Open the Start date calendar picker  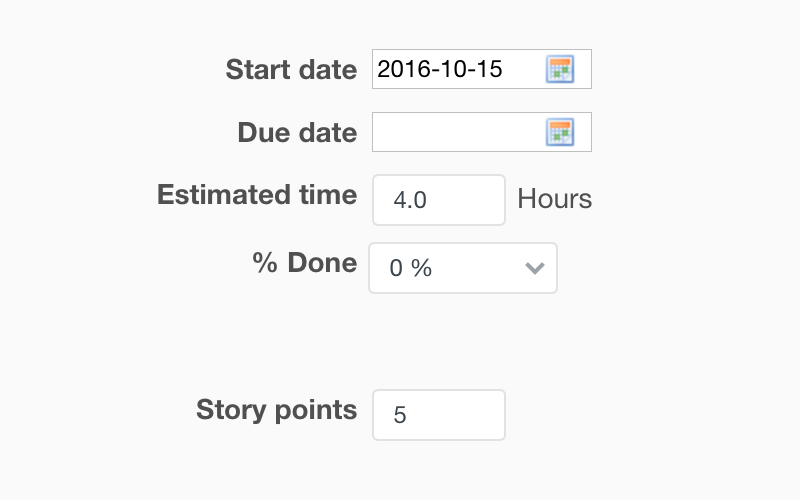(x=559, y=69)
